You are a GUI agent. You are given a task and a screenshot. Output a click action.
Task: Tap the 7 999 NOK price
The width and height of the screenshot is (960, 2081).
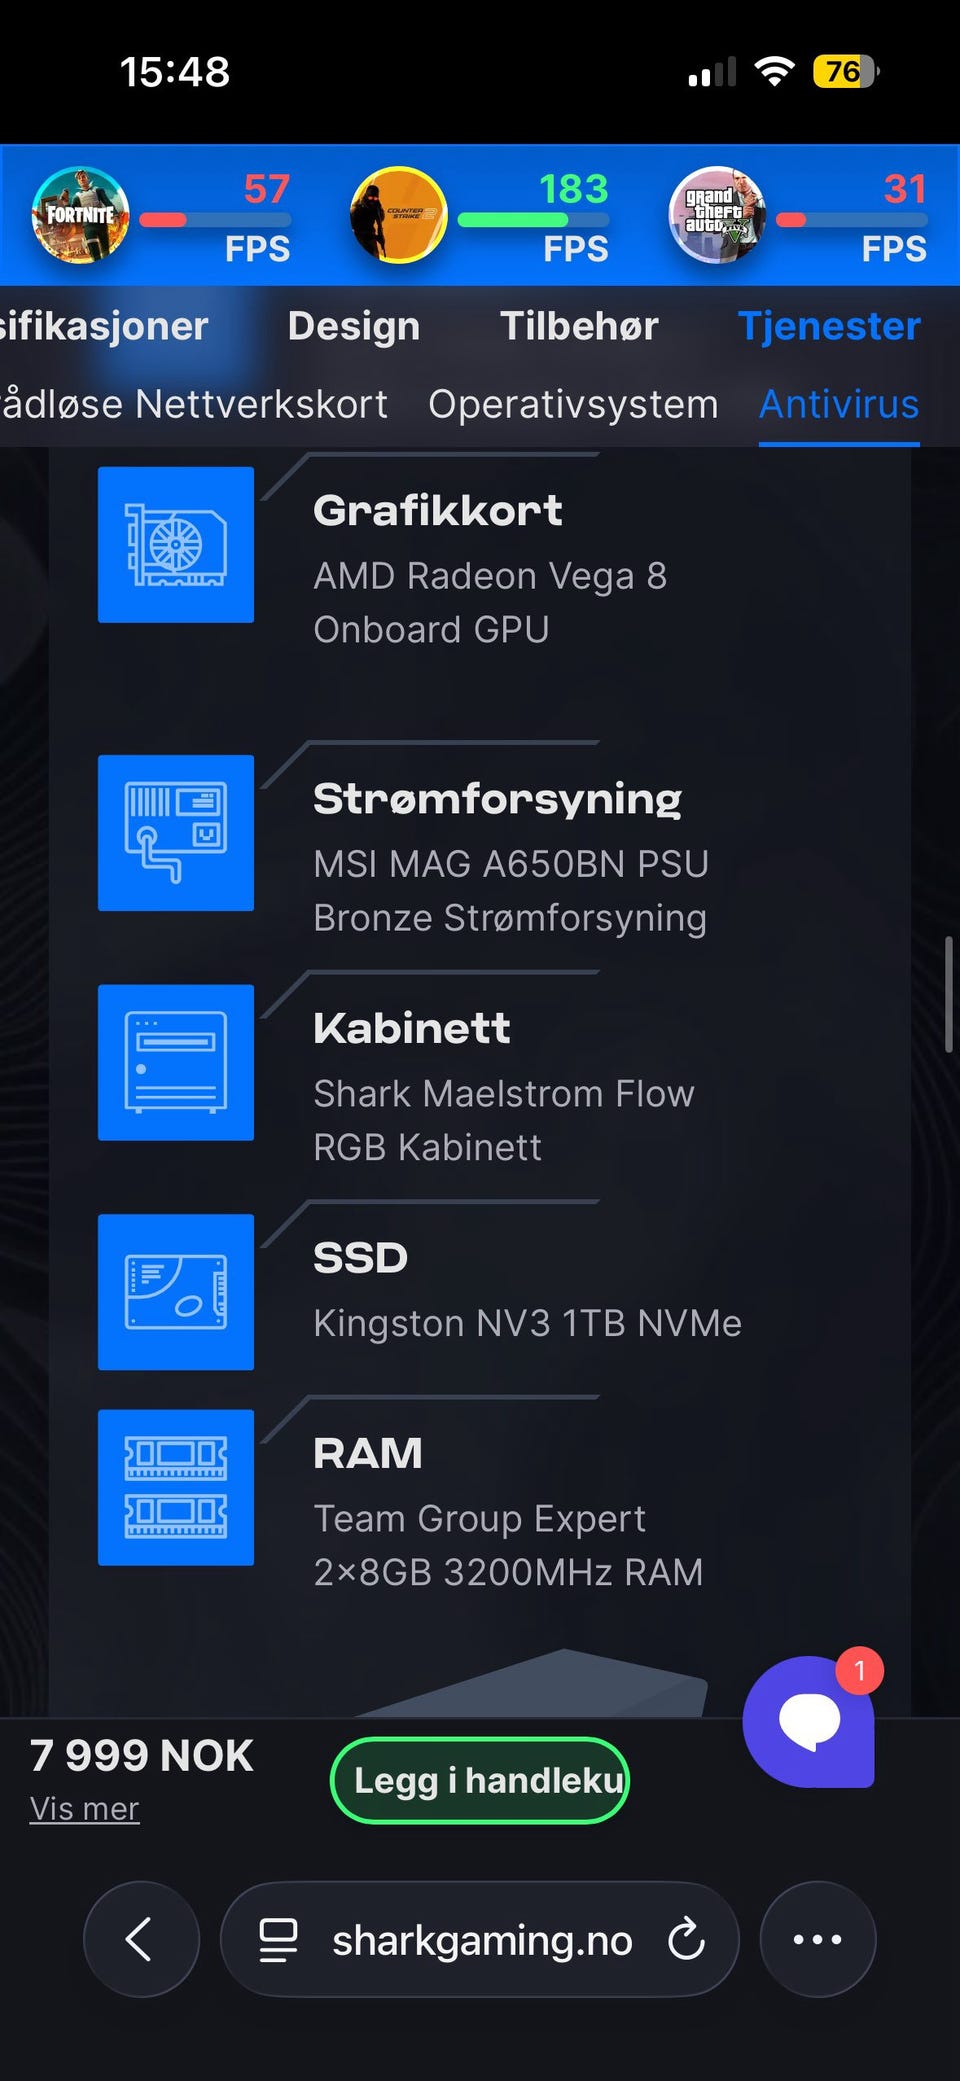coord(142,1755)
